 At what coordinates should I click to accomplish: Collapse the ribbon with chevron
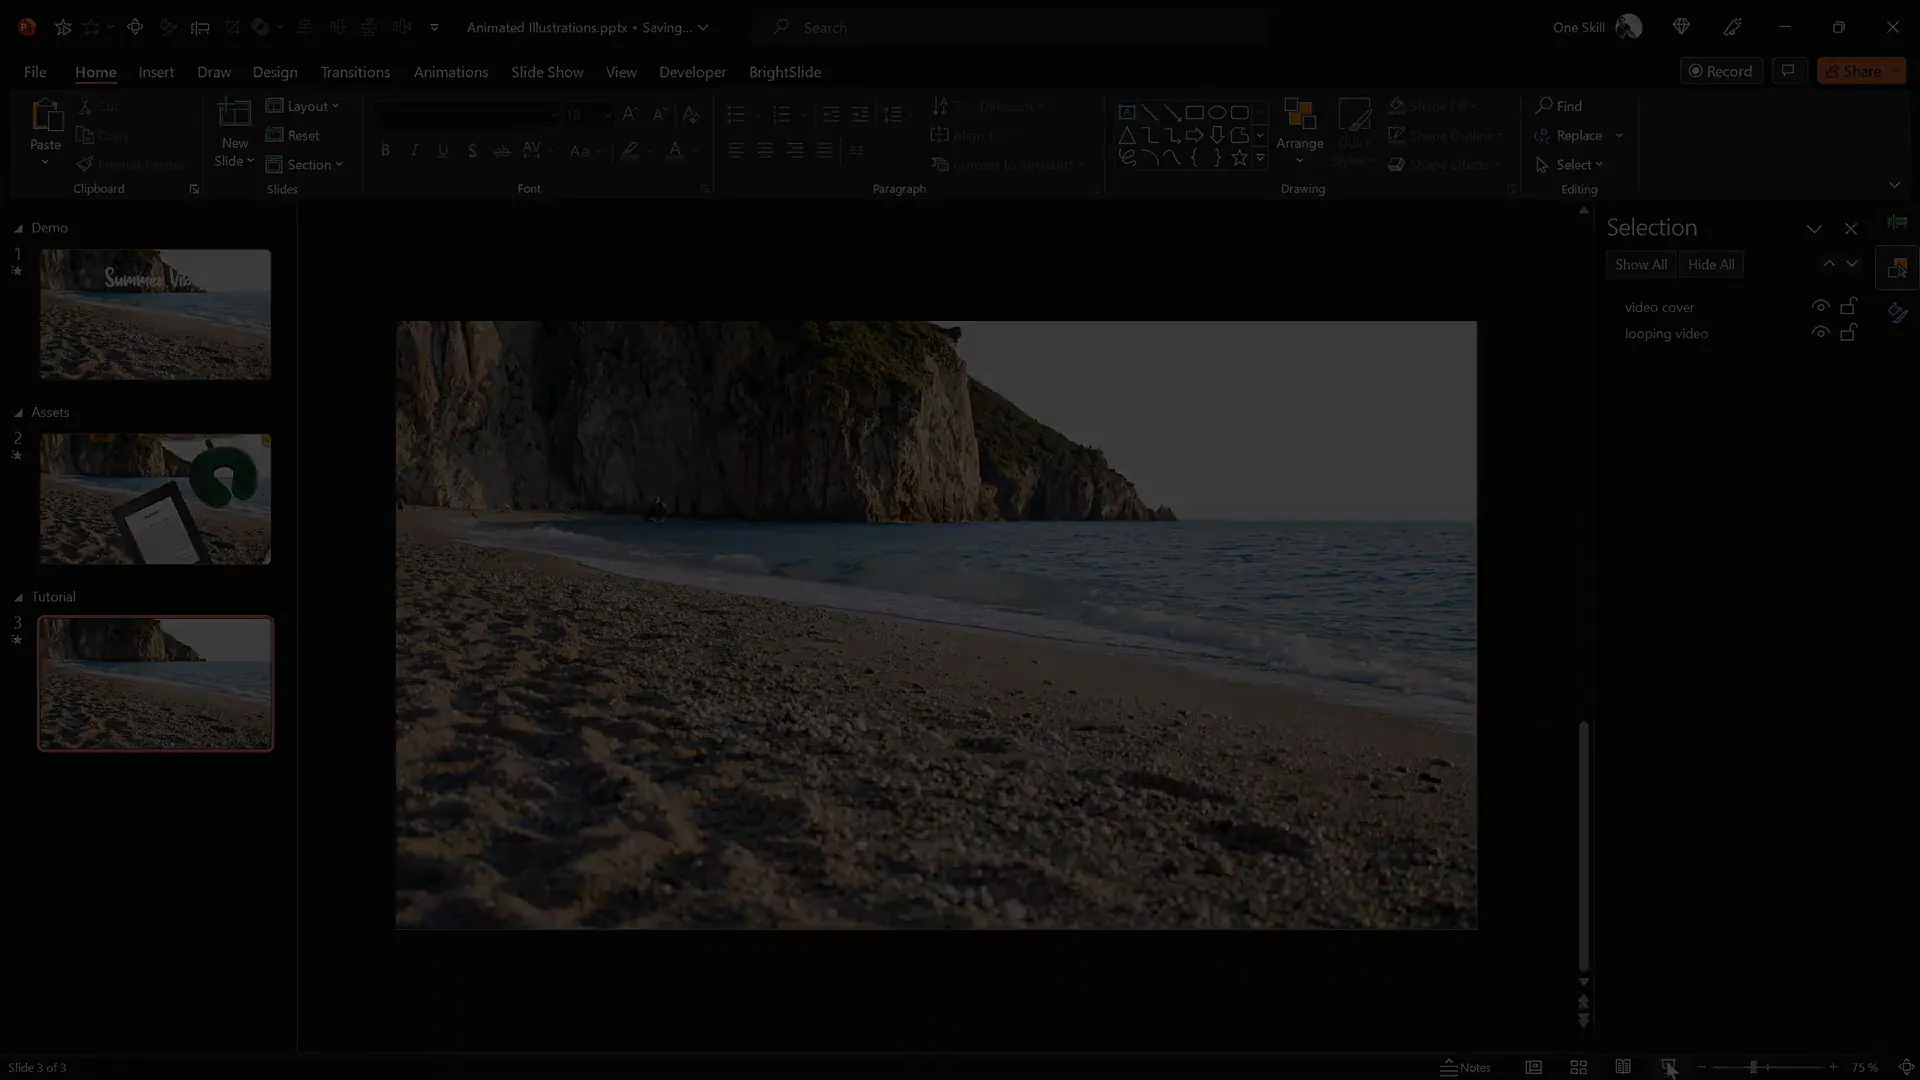[1894, 185]
